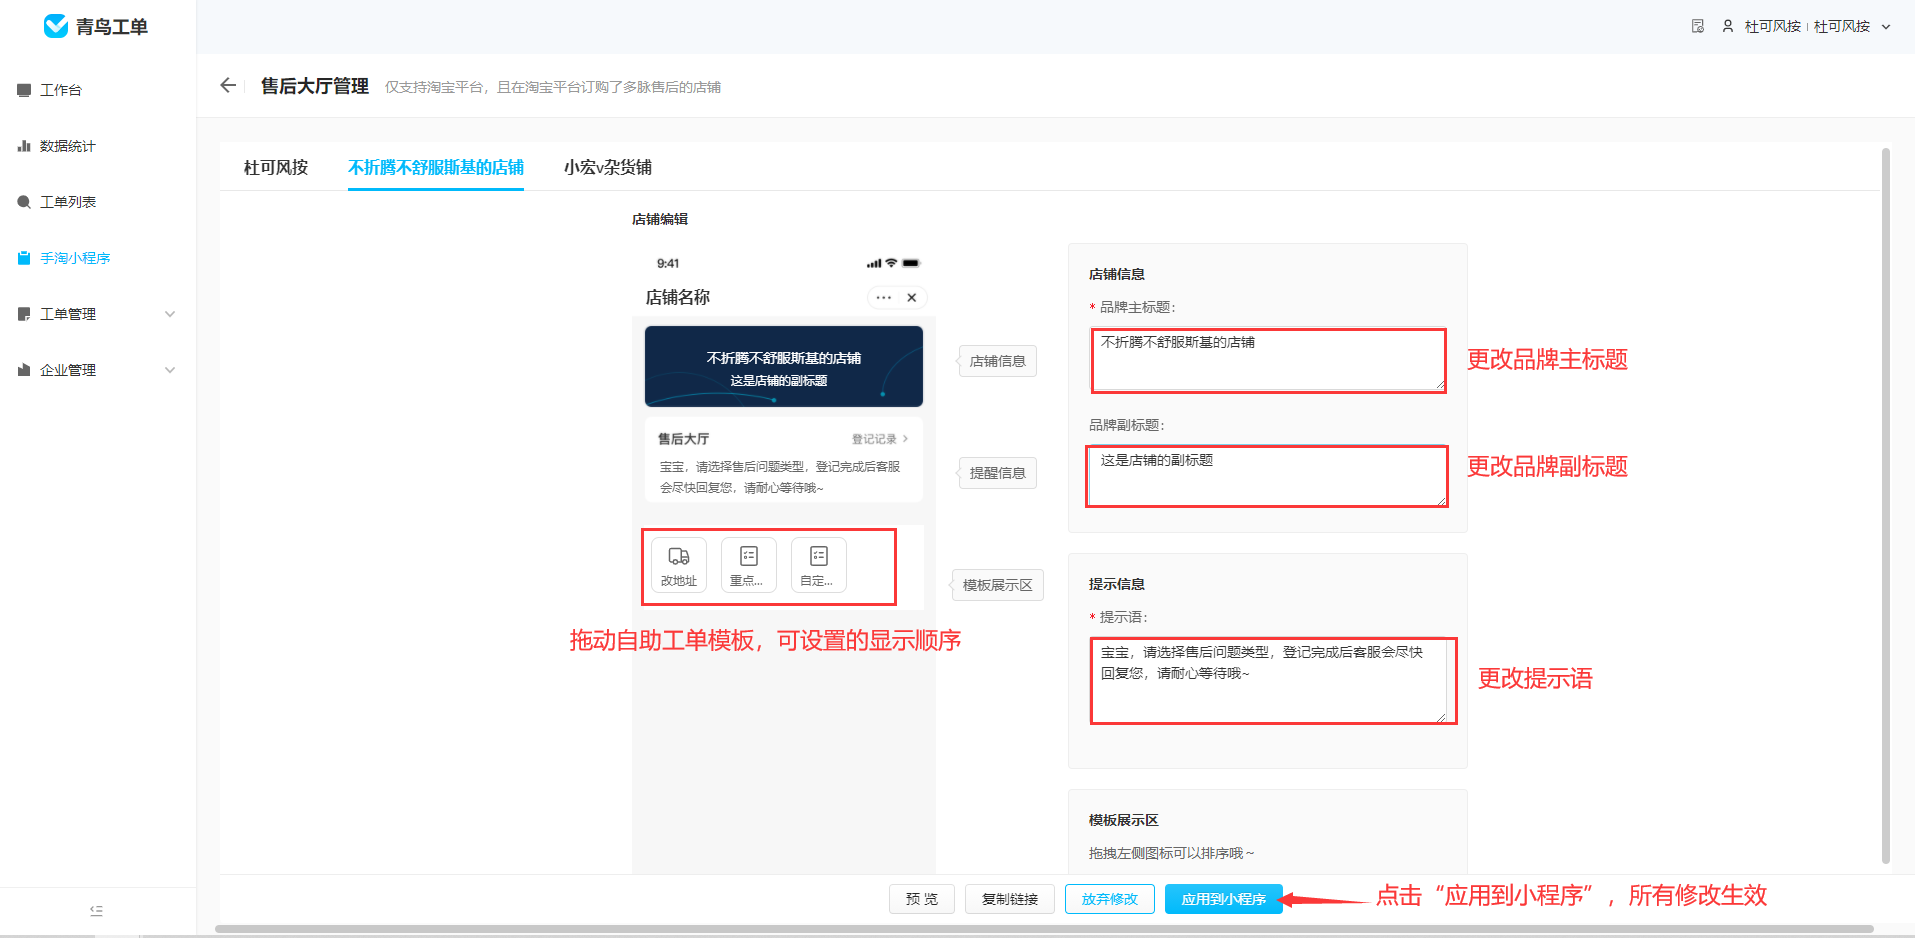This screenshot has height=938, width=1915.
Task: Open 工单列表 search icon
Action: pos(24,202)
